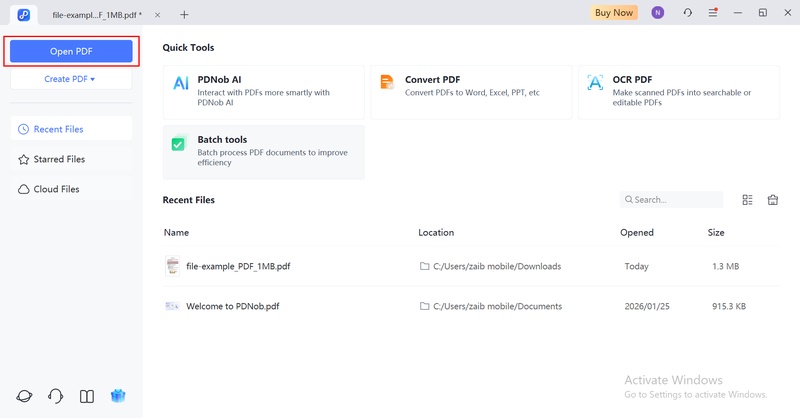Click the Open PDF button
The width and height of the screenshot is (800, 418).
click(70, 51)
